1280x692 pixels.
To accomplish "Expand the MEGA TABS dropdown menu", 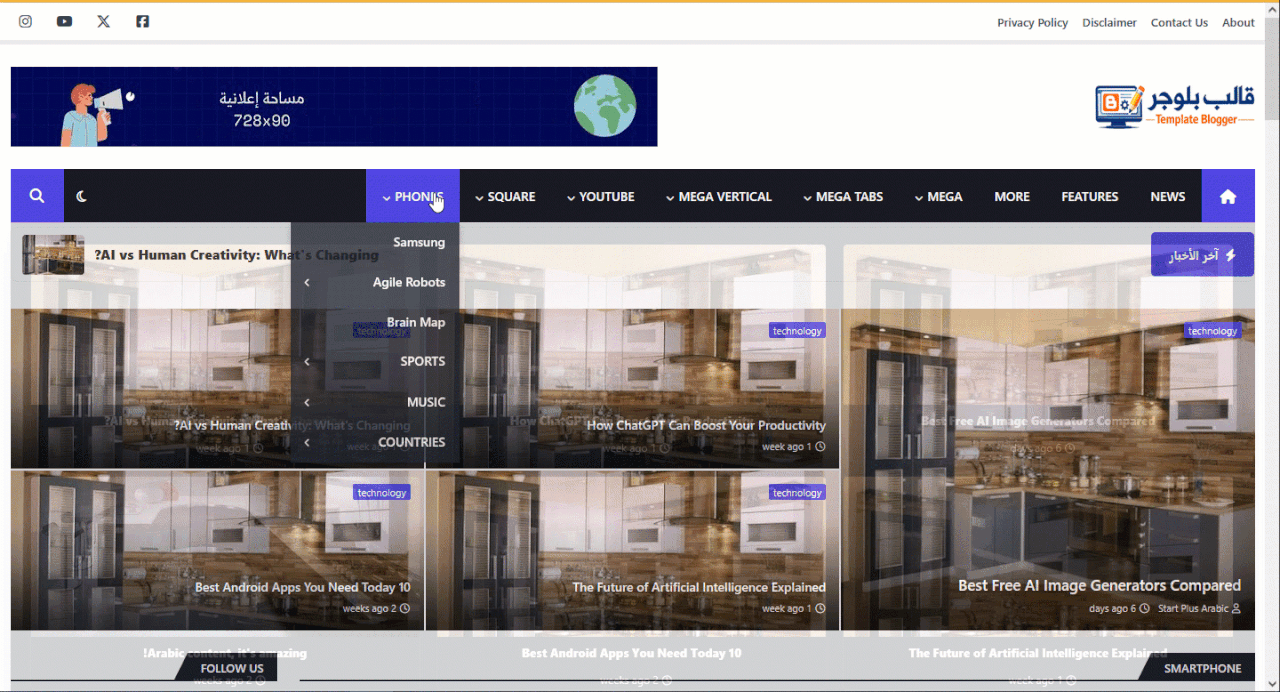I will pyautogui.click(x=843, y=196).
